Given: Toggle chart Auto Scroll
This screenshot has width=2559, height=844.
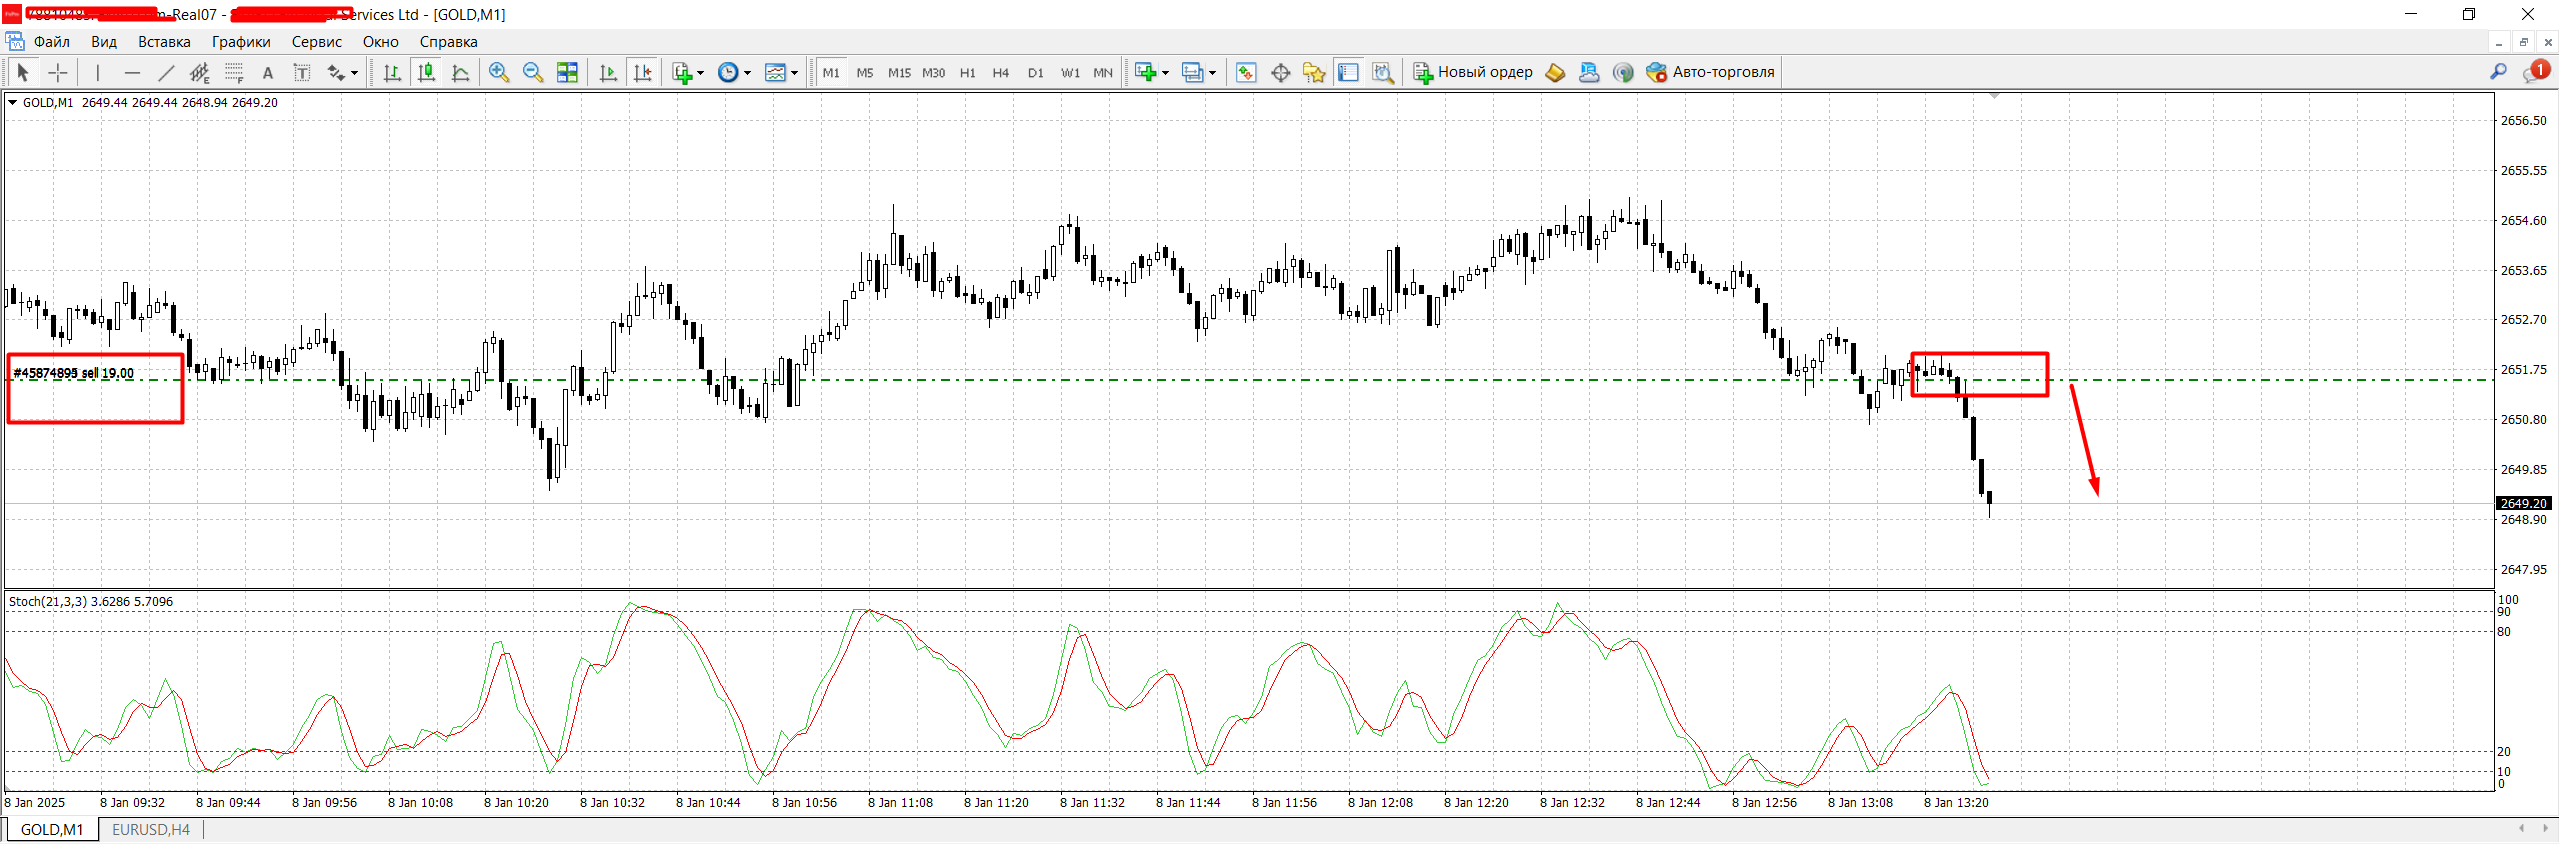Looking at the screenshot, I should (x=608, y=72).
